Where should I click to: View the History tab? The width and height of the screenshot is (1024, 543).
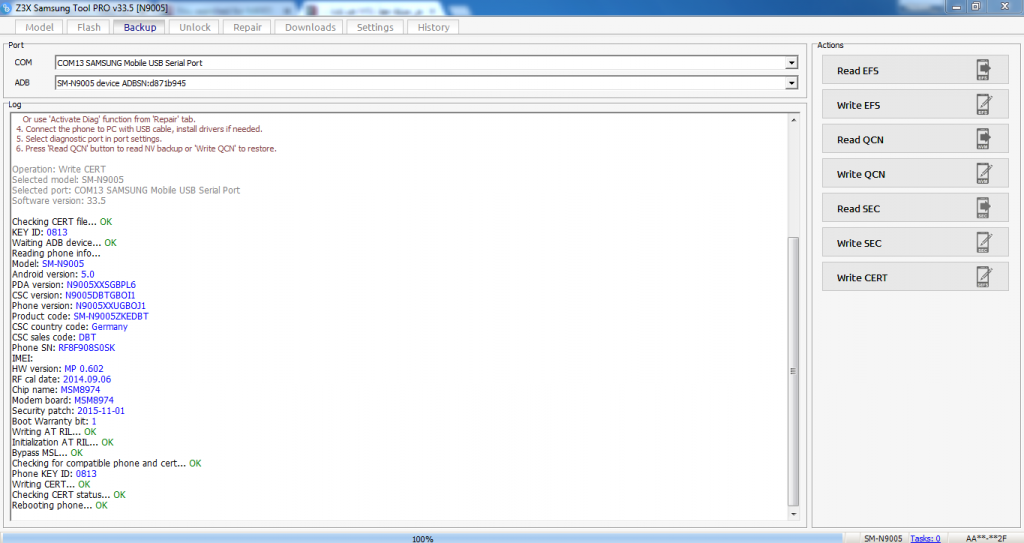434,27
